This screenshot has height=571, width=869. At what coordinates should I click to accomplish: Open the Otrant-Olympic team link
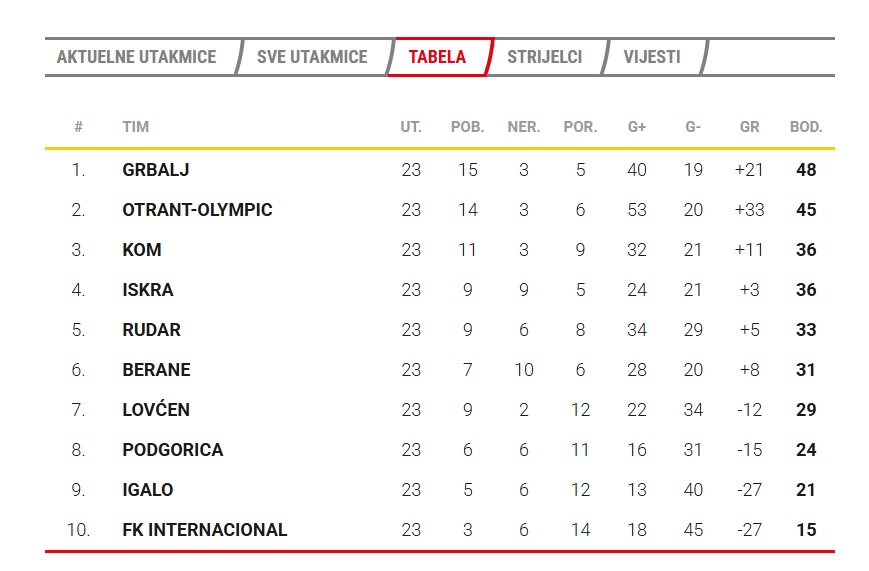point(197,210)
